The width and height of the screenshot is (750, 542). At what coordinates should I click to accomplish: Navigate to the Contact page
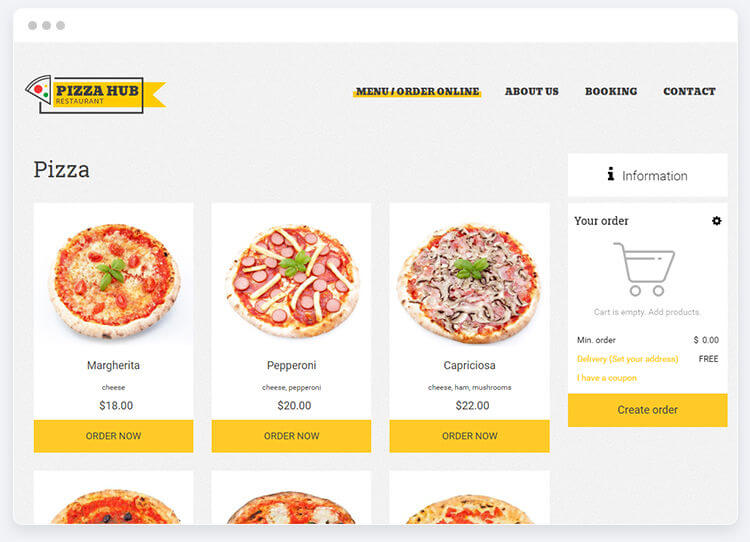(689, 91)
